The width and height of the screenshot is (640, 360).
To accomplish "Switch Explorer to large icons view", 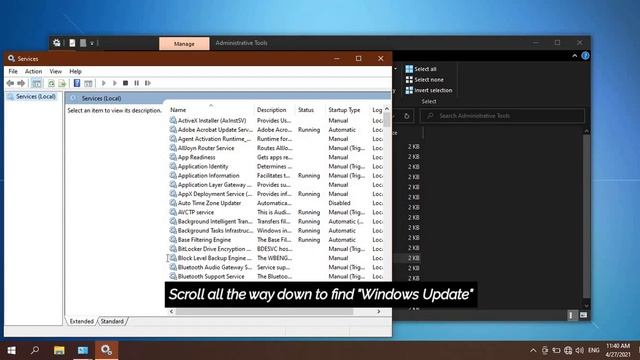I will pyautogui.click(x=583, y=315).
